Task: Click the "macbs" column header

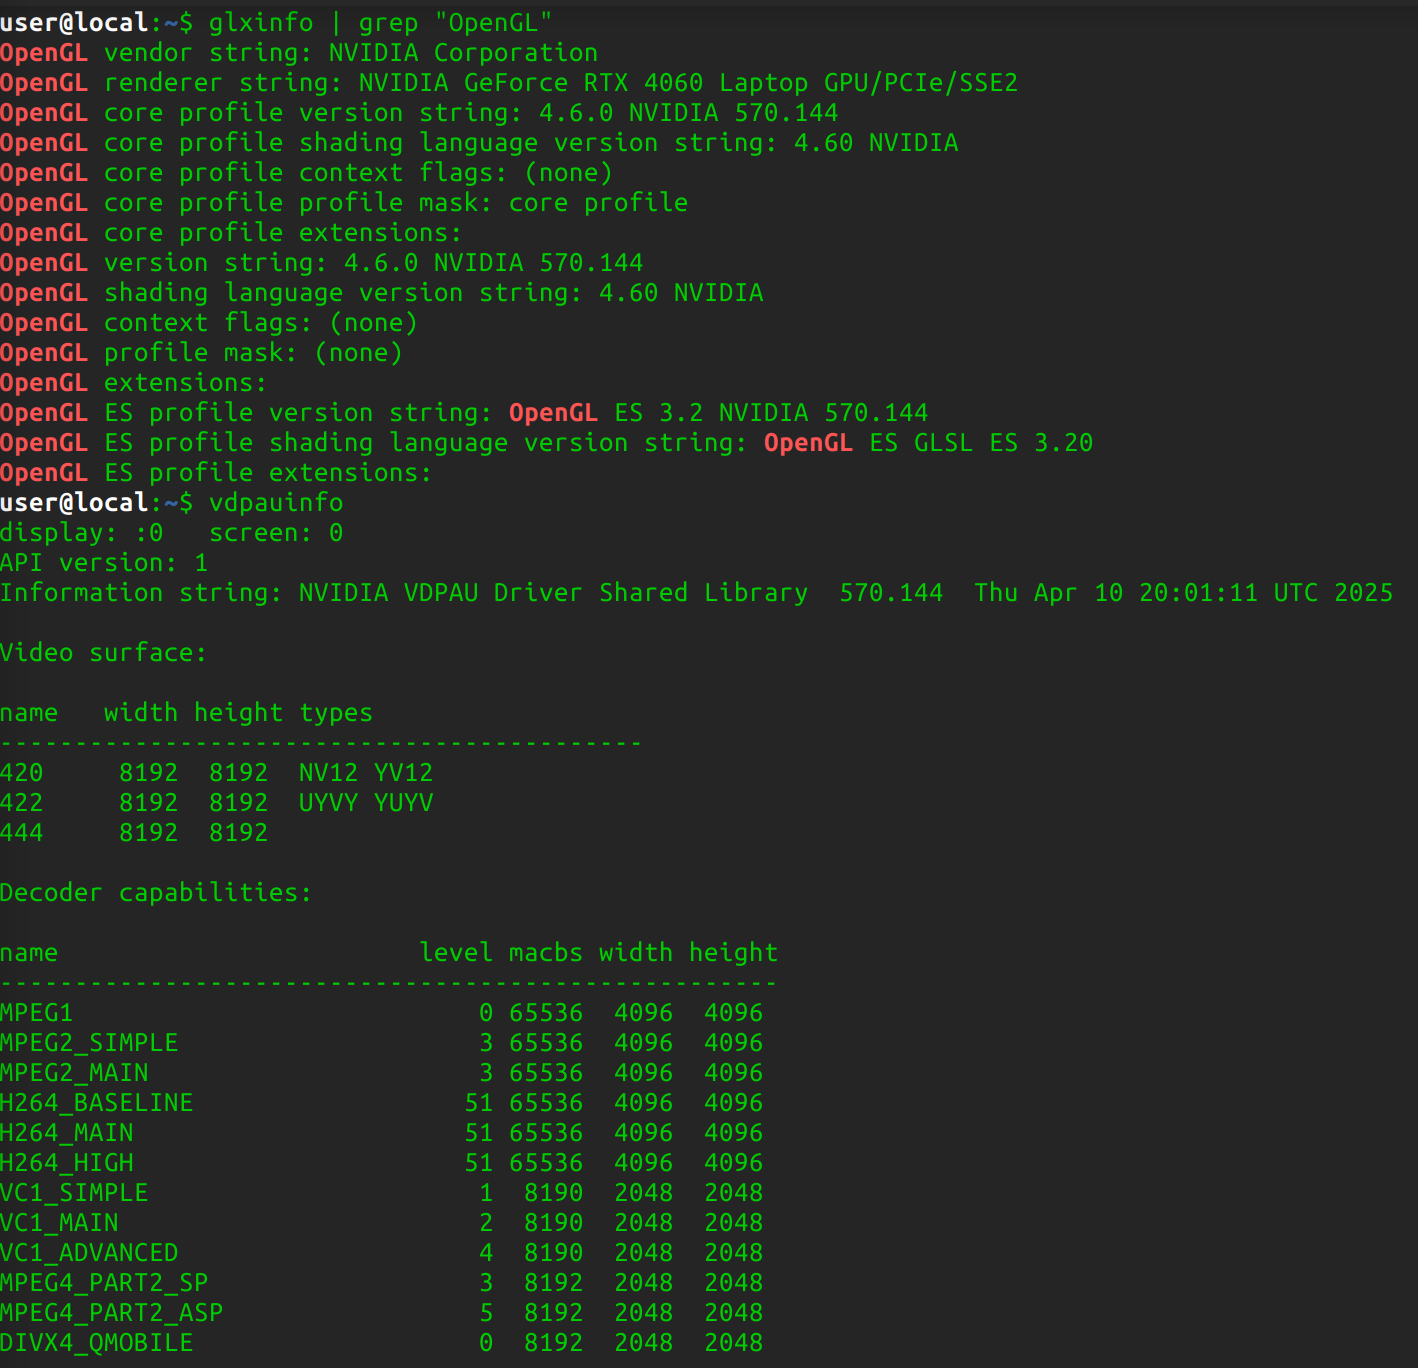Action: pos(546,953)
